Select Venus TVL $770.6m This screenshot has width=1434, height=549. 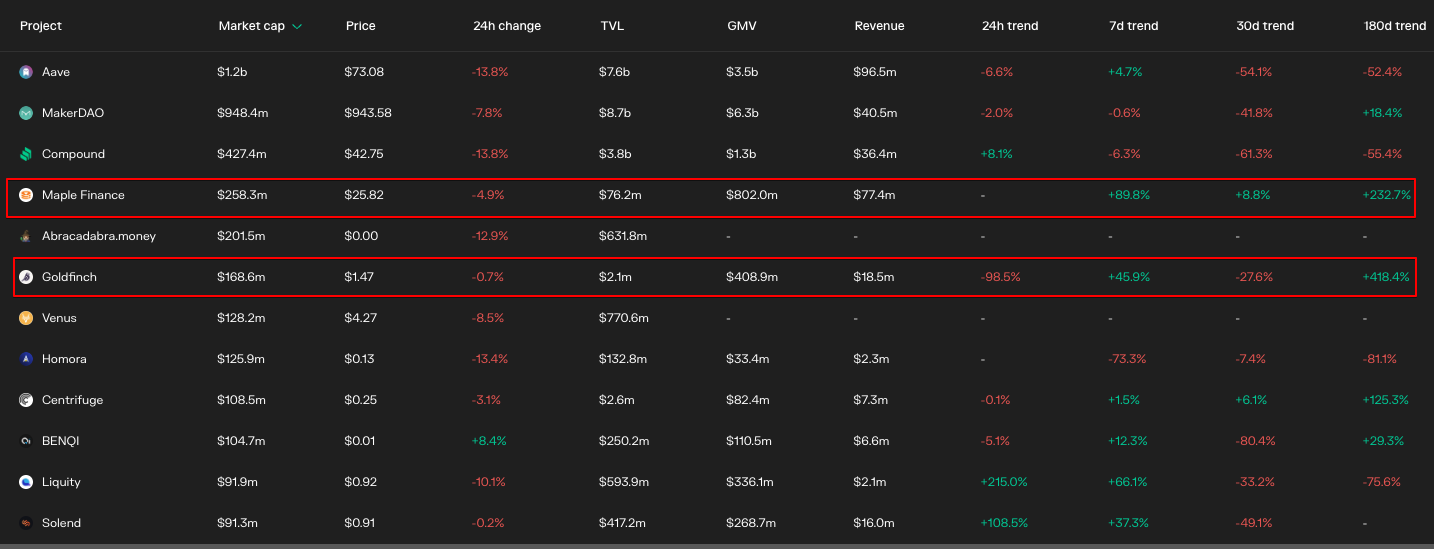[x=624, y=318]
